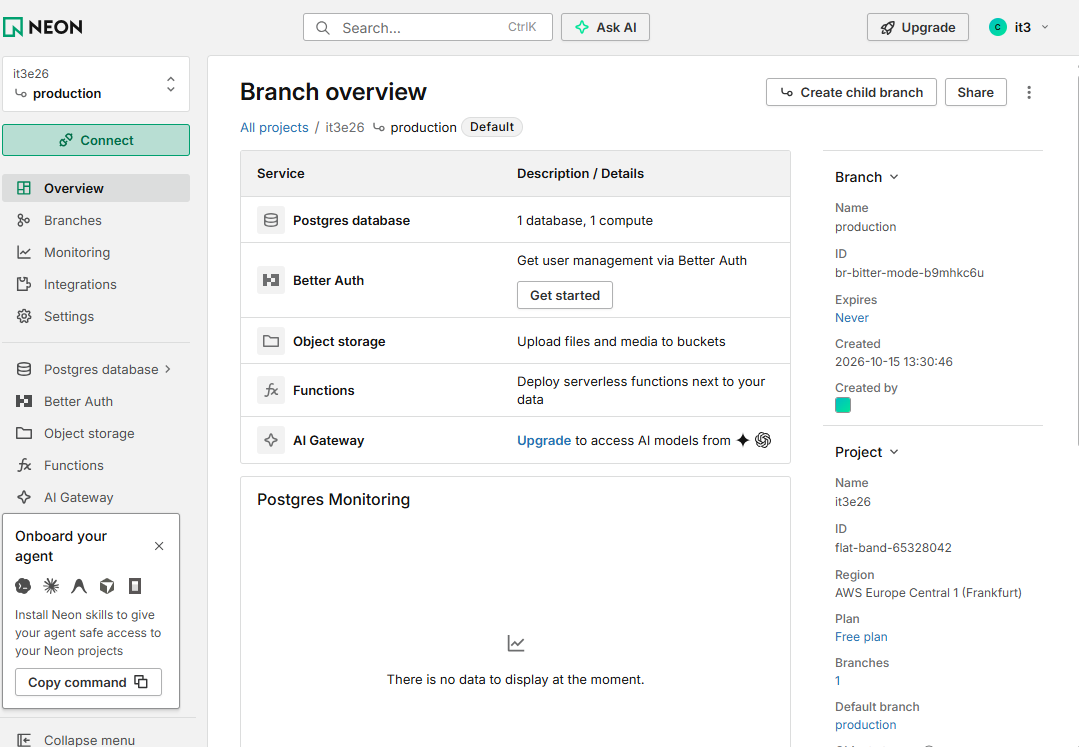Close the Onboard your agent card

pos(159,546)
